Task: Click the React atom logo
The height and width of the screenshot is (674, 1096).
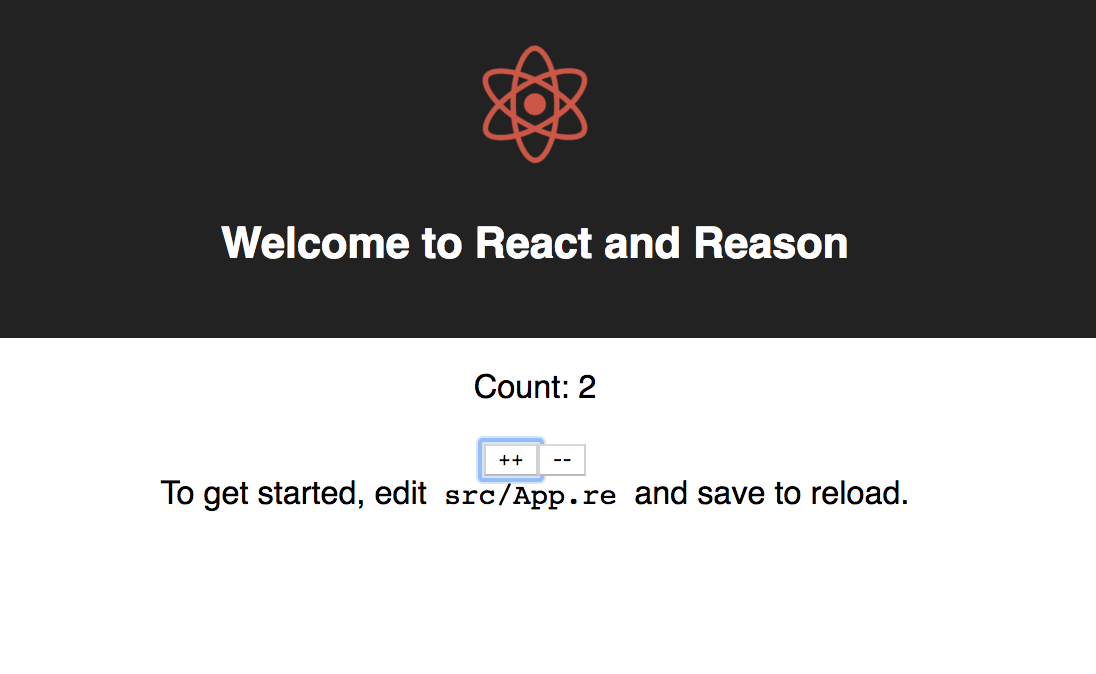Action: point(535,104)
